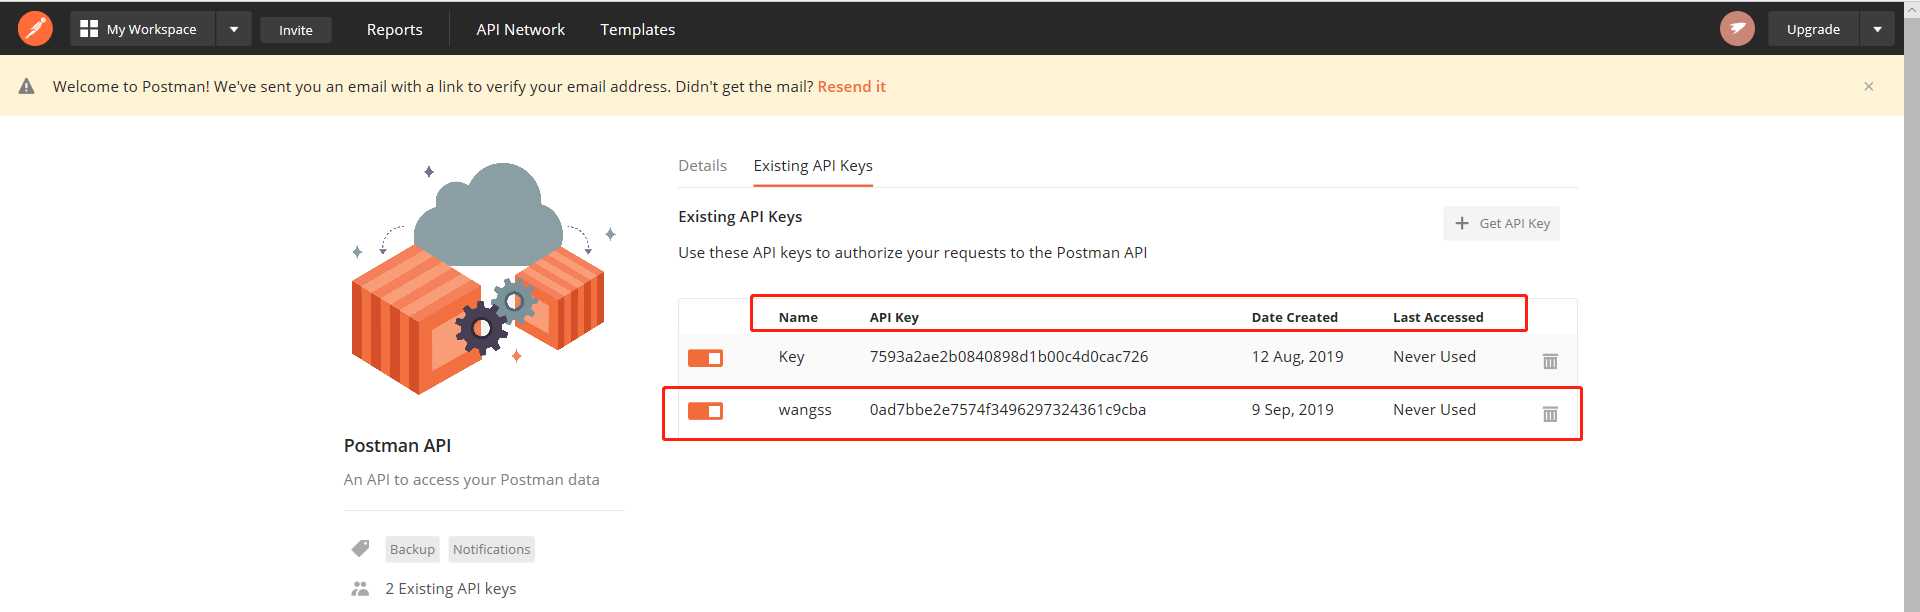The image size is (1920, 612).
Task: Expand the dropdown arrow beside Upgrade
Action: coord(1877,29)
